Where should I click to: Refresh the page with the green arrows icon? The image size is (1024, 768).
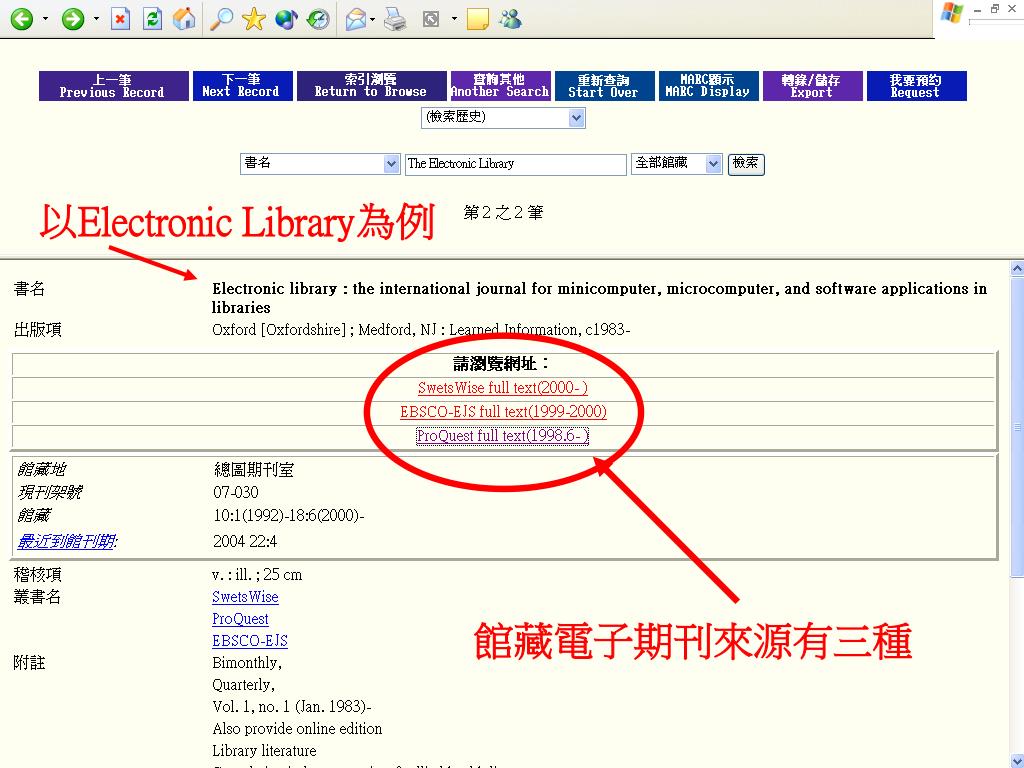pos(152,19)
